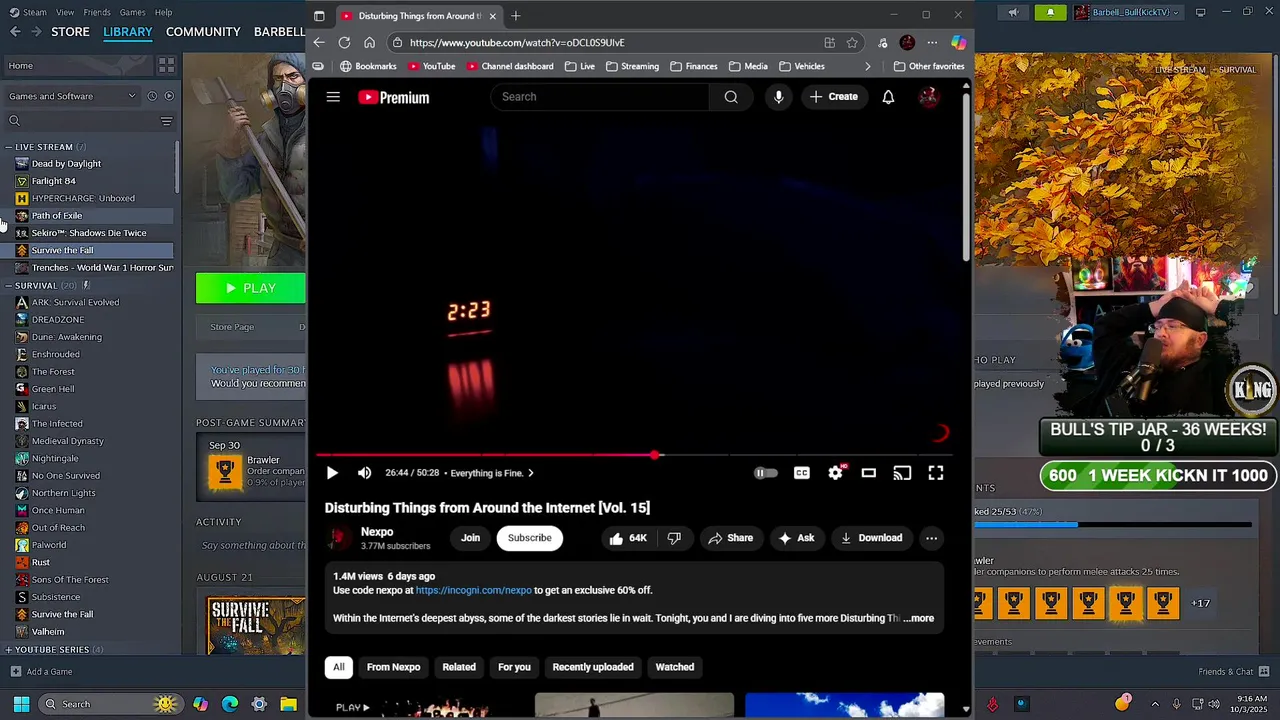Open Steam library advanced filter options
Screen dimensions: 1280x720
pos(166,121)
